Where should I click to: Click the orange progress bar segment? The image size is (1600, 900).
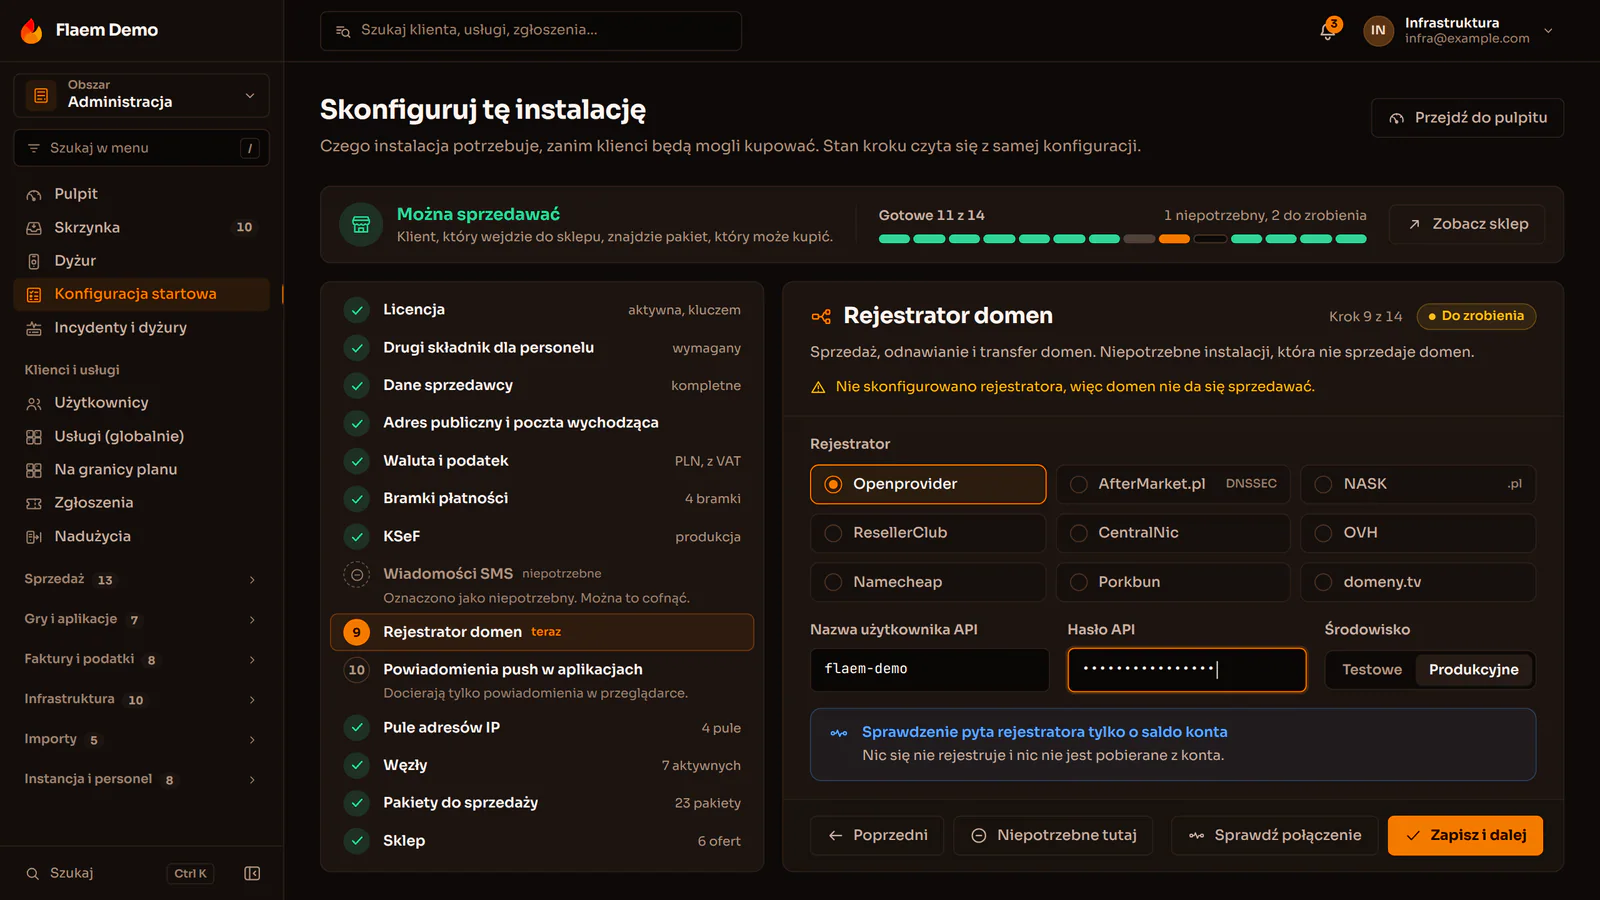(x=1174, y=239)
